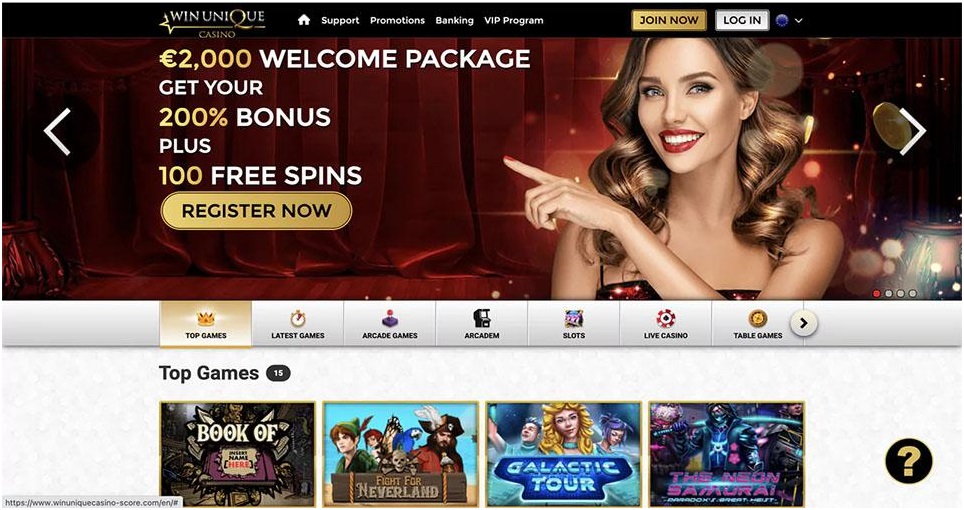Open the VIP Program menu item
Viewport: 964px width, 510px height.
coord(513,20)
